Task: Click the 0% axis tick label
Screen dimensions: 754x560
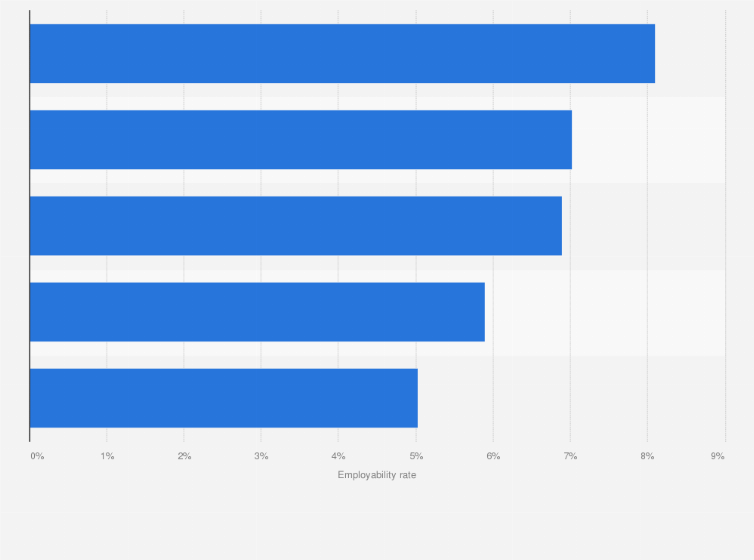Action: 37,456
